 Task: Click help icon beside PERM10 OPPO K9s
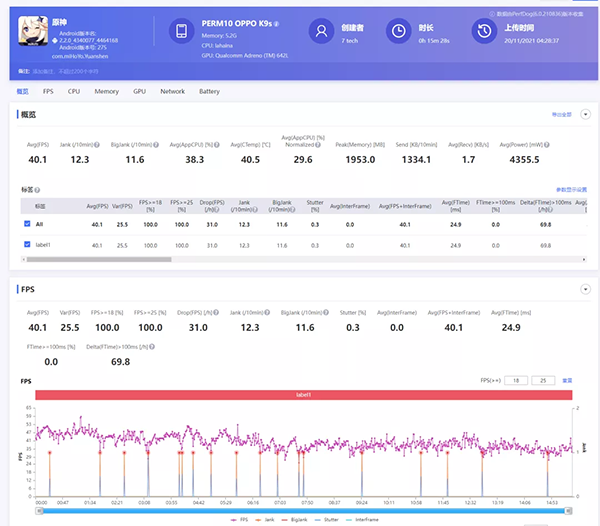278,23
